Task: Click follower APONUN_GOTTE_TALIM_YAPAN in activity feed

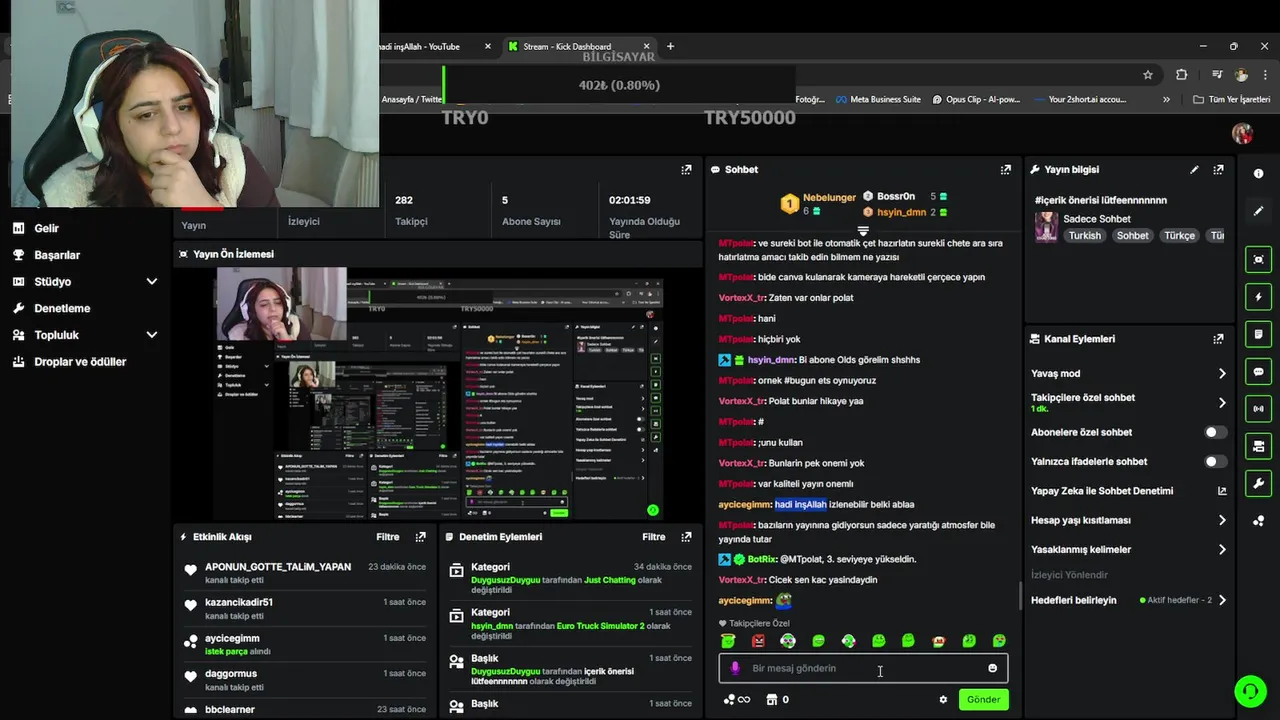Action: pos(278,567)
